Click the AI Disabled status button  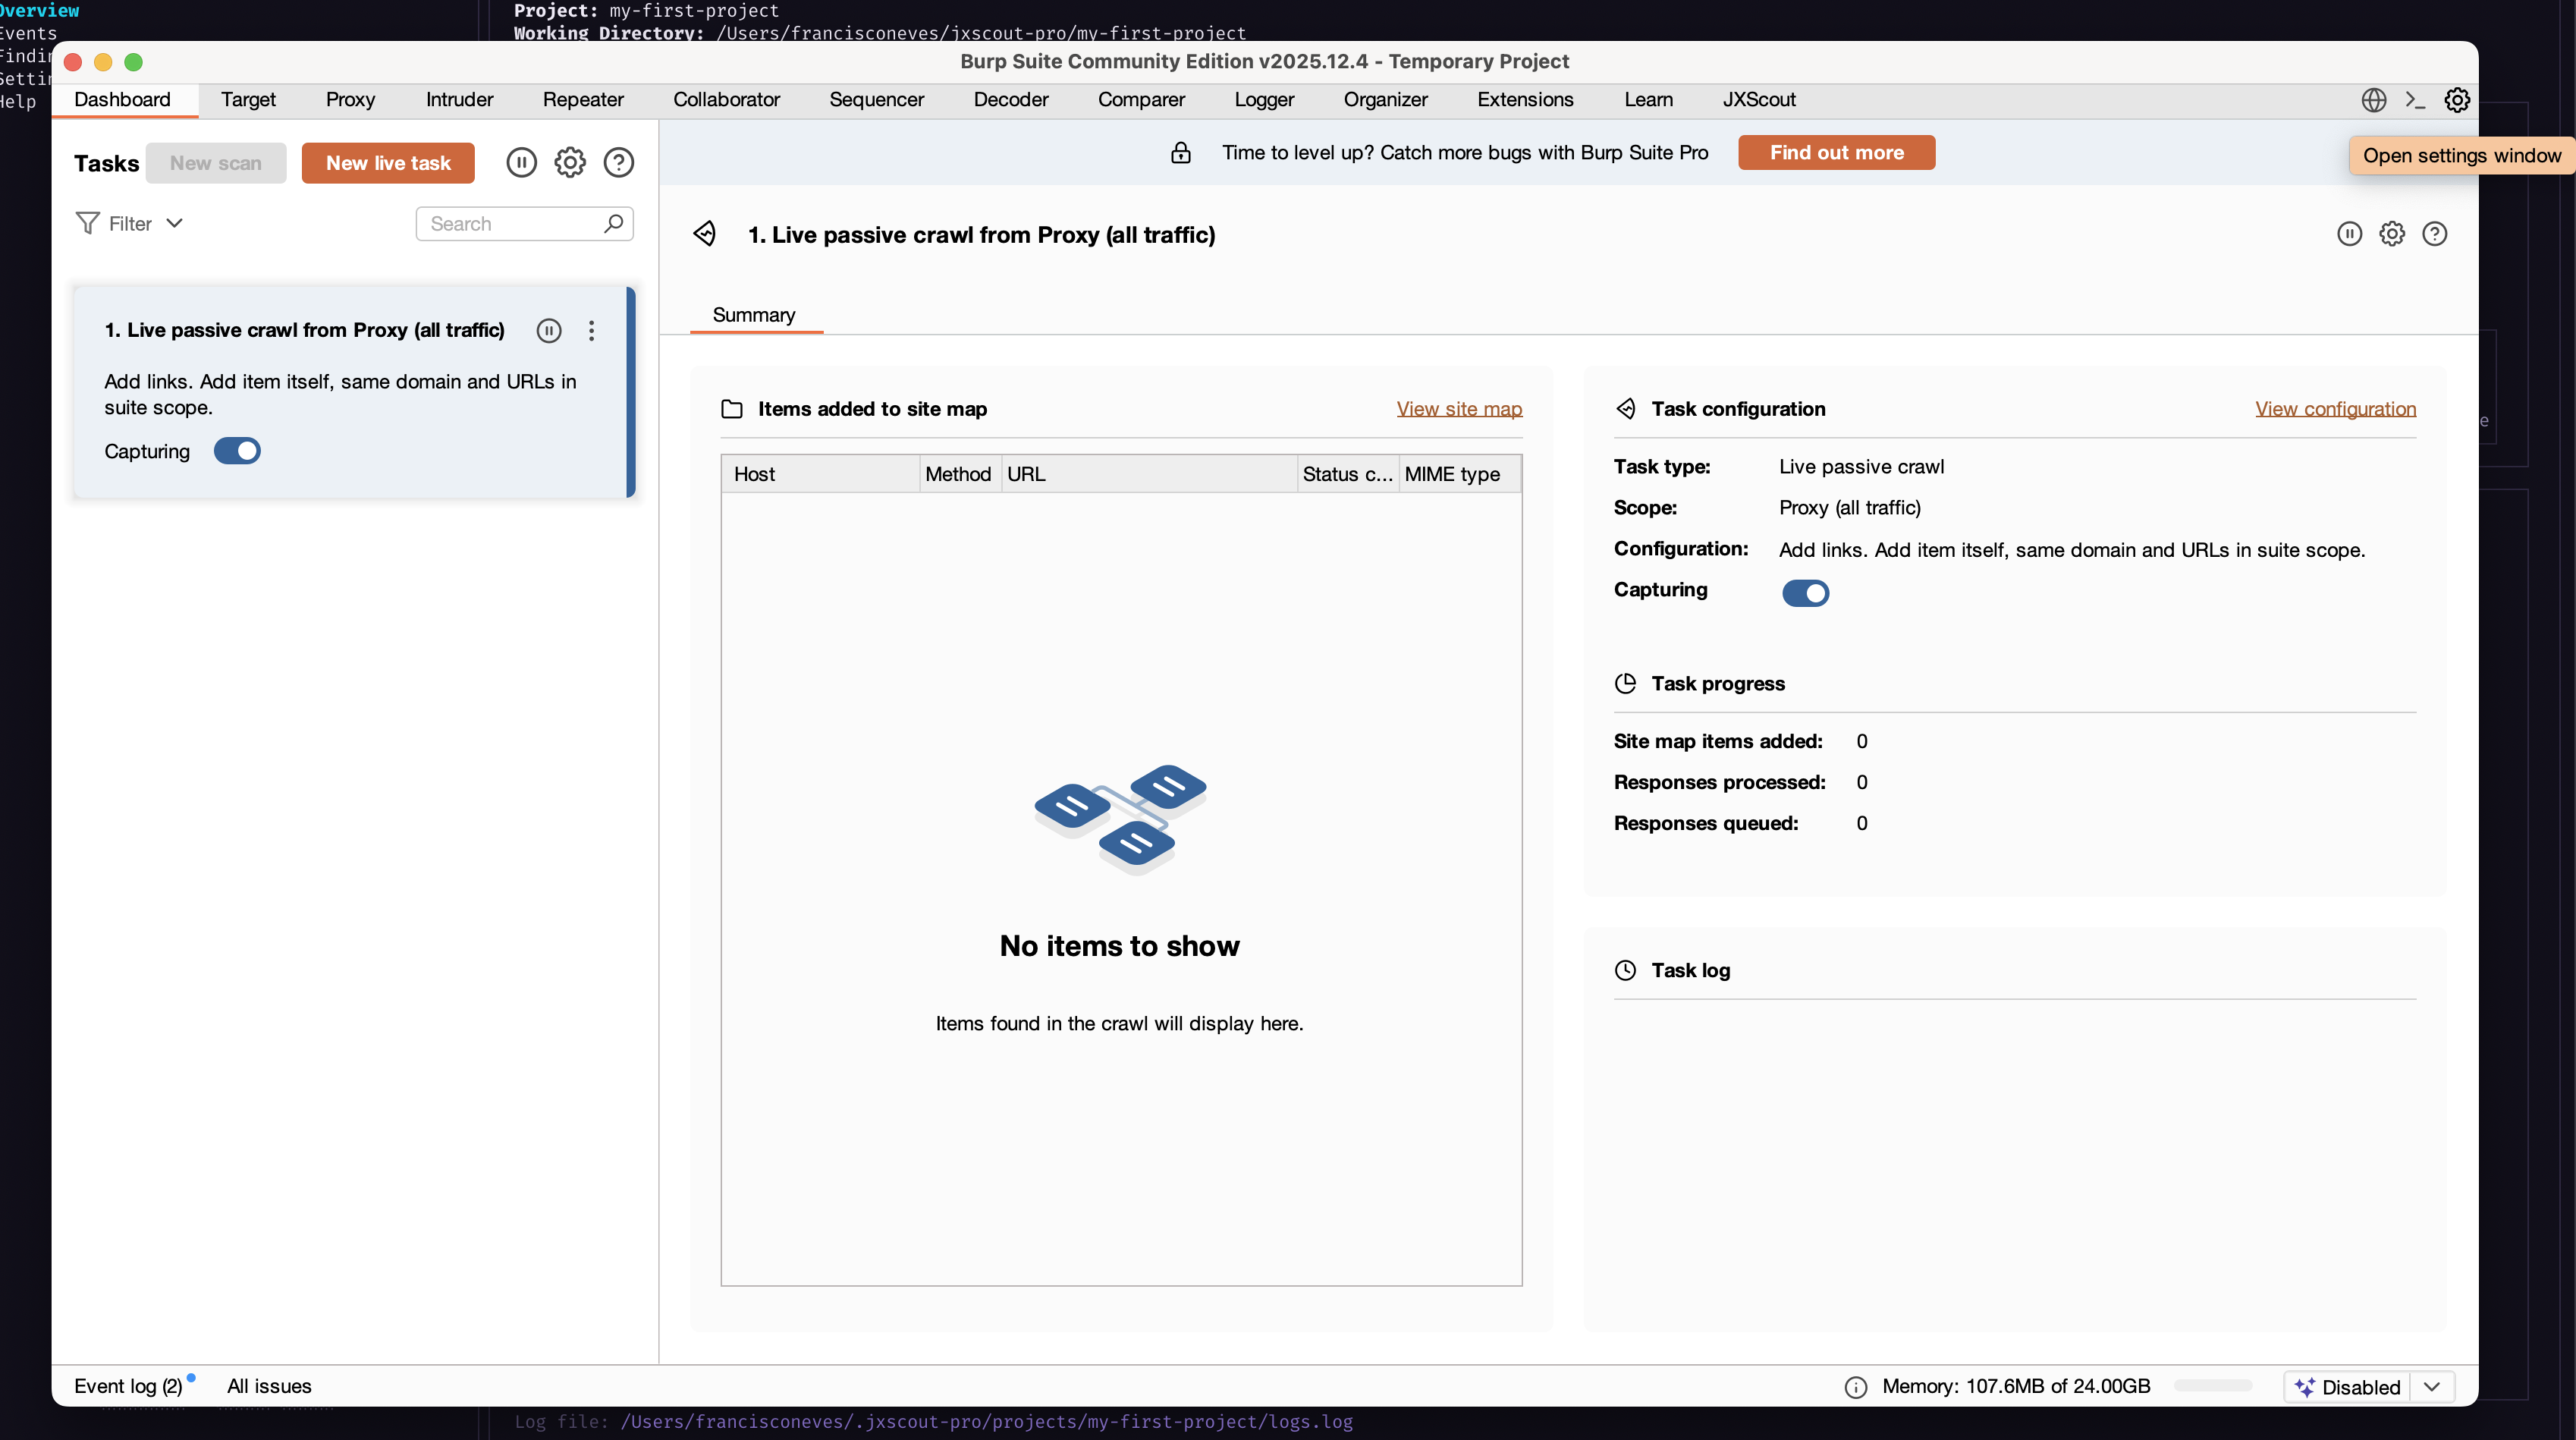(x=2347, y=1387)
